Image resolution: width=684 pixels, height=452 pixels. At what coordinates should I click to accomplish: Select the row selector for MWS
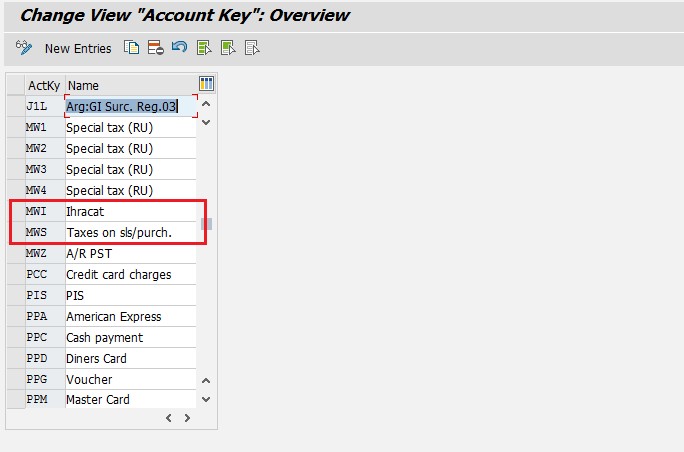[x=15, y=233]
